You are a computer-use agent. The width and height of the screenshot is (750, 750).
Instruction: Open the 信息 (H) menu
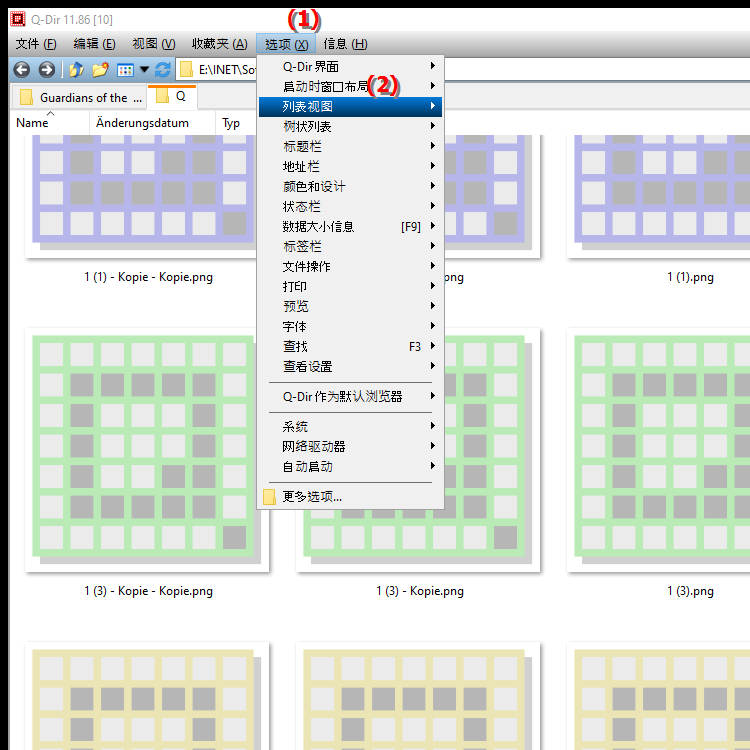[345, 44]
